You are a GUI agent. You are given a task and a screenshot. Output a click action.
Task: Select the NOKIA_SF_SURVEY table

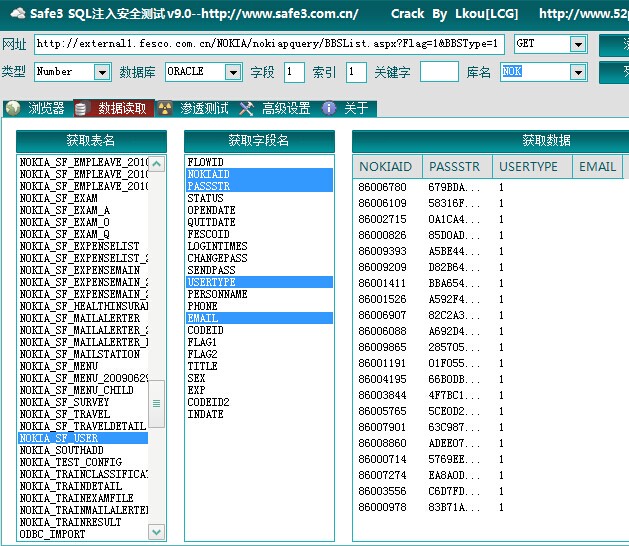coord(83,402)
